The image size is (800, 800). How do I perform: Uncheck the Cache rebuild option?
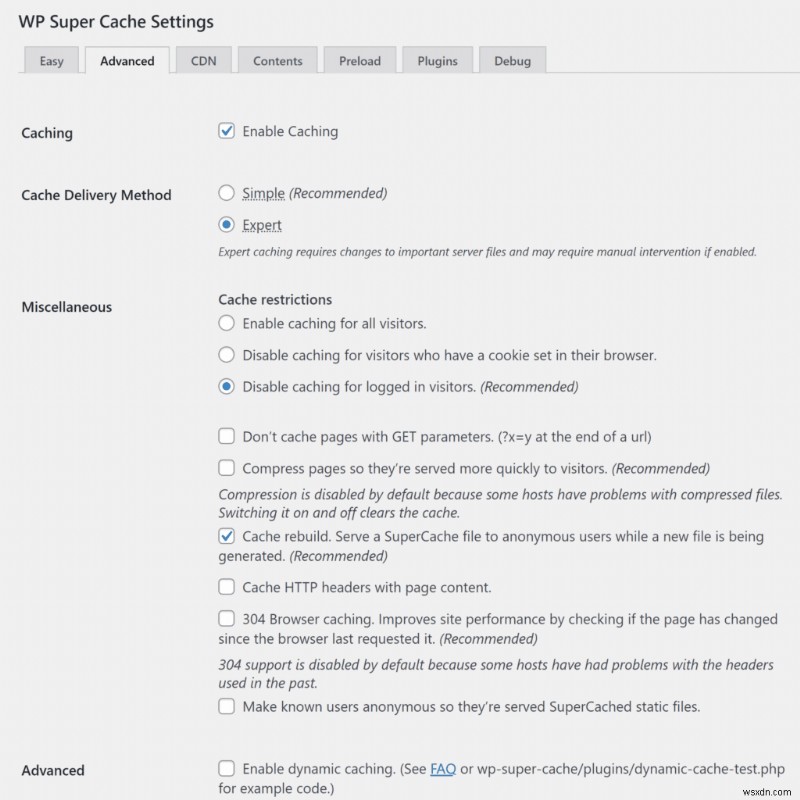click(225, 536)
